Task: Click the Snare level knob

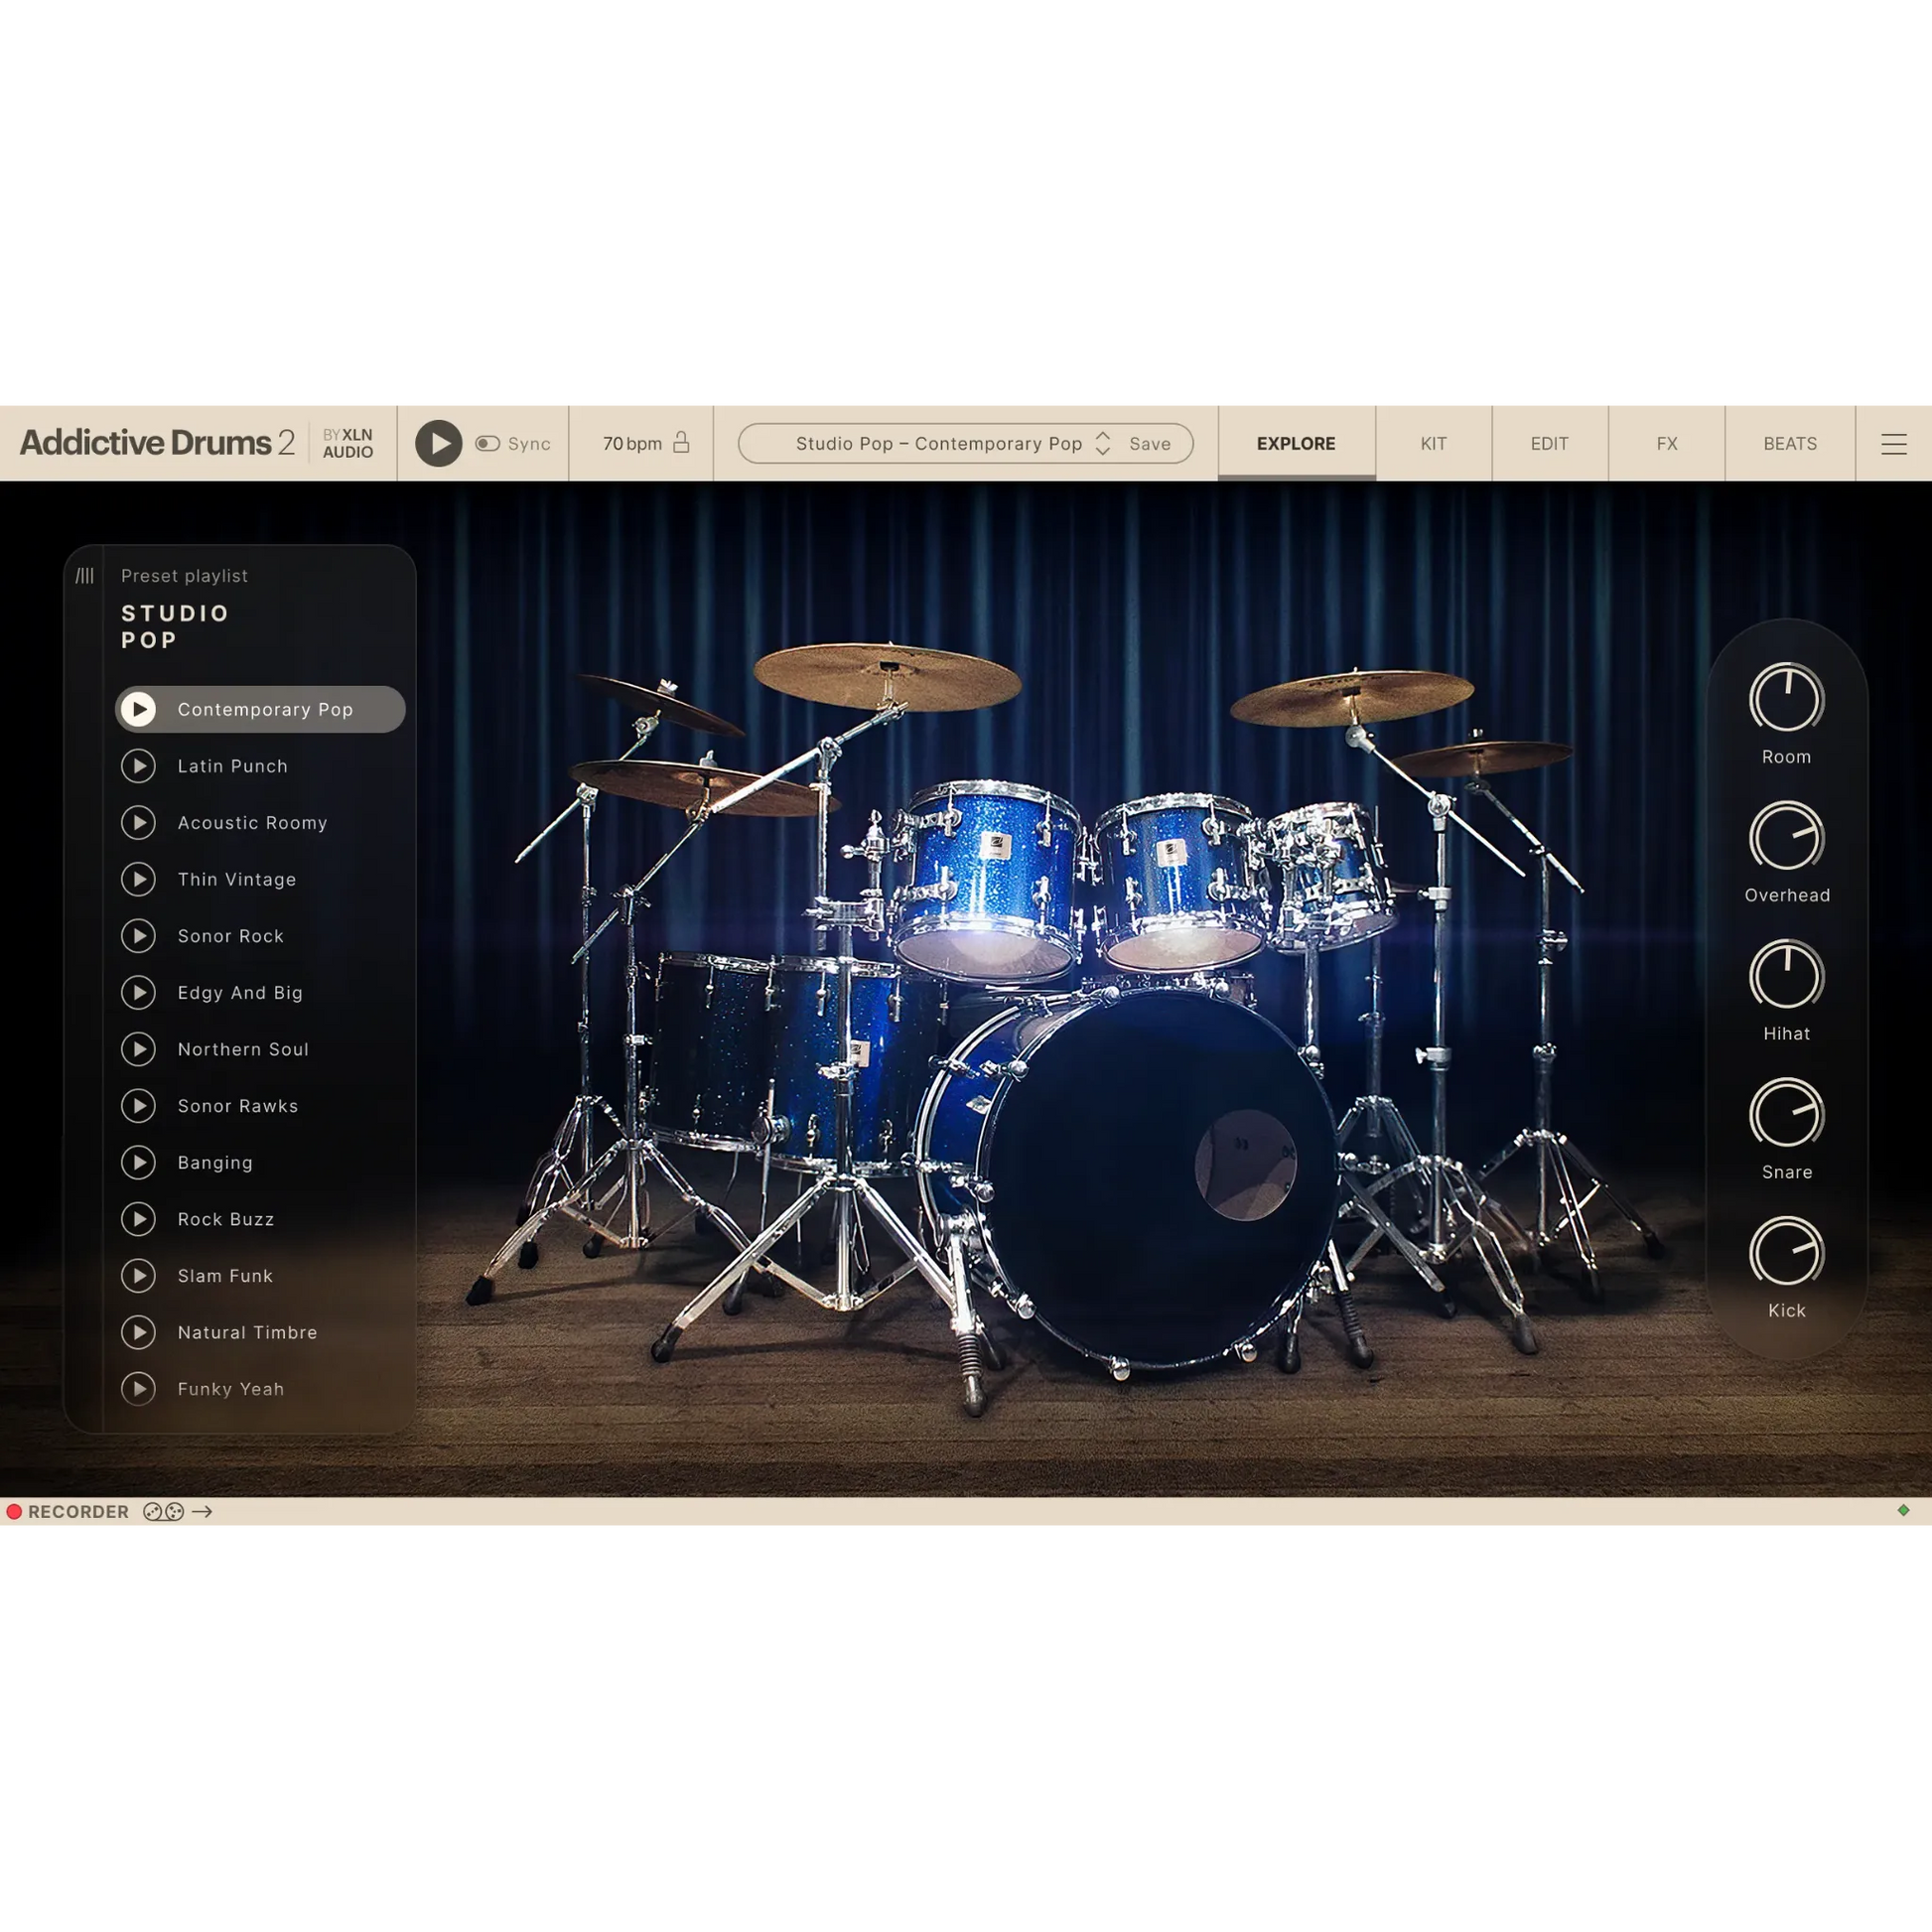Action: [1786, 1113]
